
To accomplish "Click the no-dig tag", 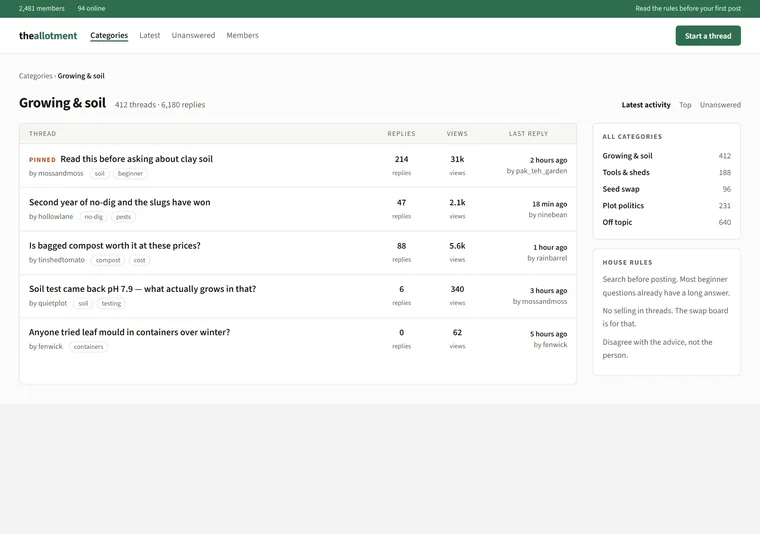I will [94, 217].
